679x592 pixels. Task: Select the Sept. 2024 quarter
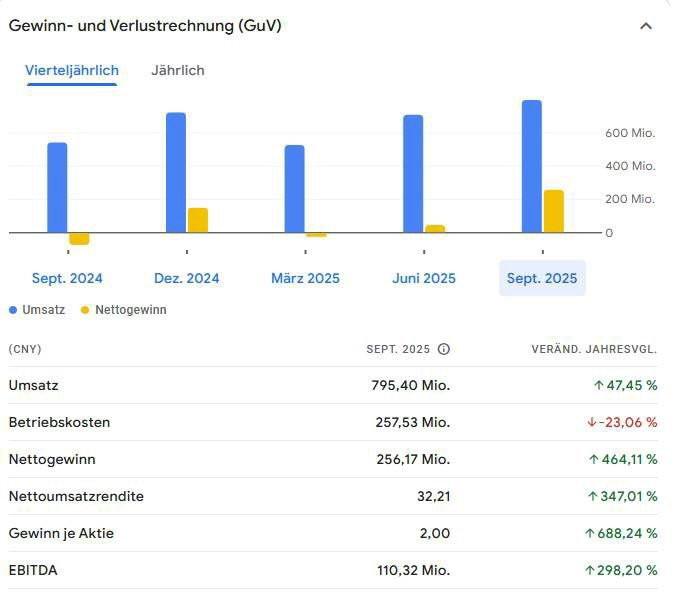[x=67, y=278]
